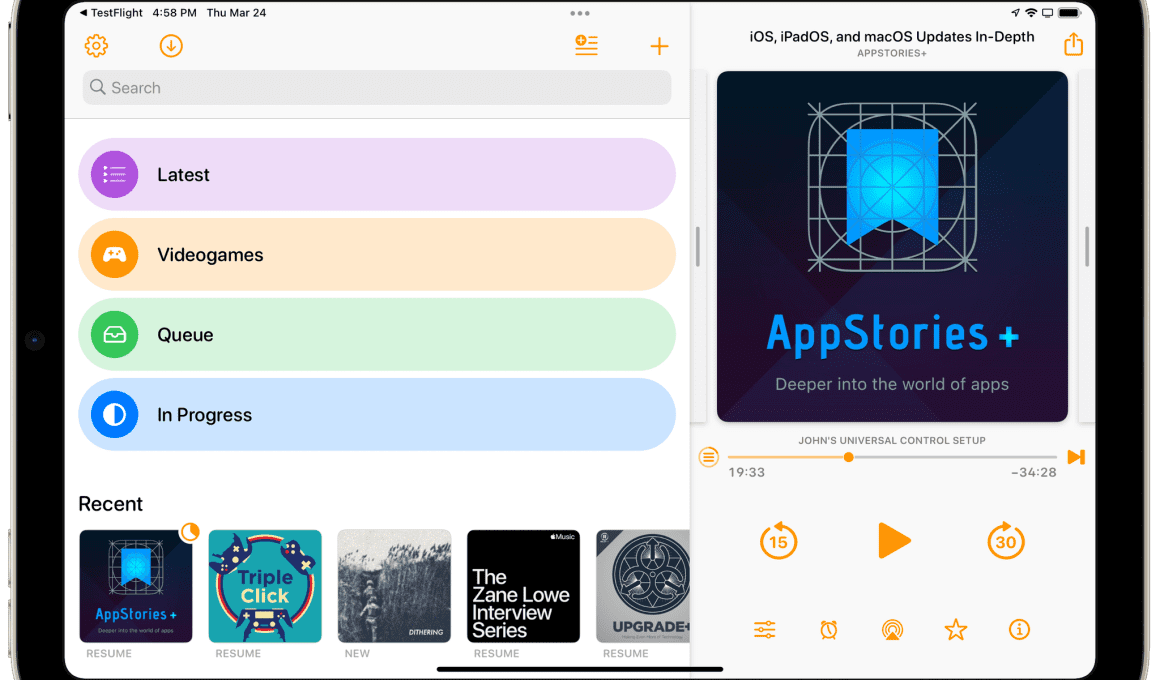Add a podcast with the plus icon

coord(659,46)
